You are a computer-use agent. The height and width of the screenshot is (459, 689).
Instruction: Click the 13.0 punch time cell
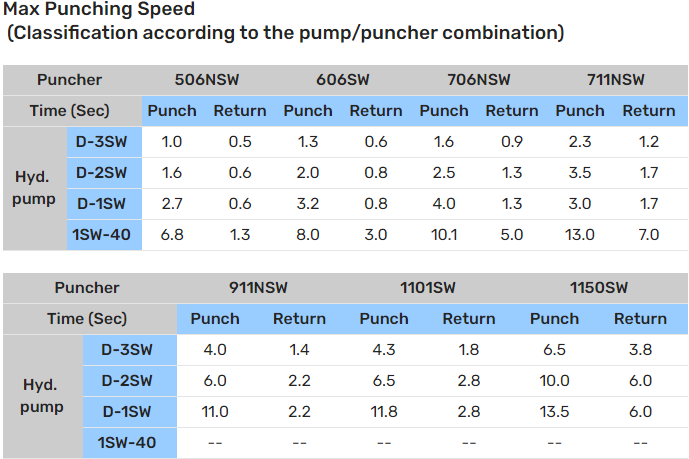pos(579,235)
